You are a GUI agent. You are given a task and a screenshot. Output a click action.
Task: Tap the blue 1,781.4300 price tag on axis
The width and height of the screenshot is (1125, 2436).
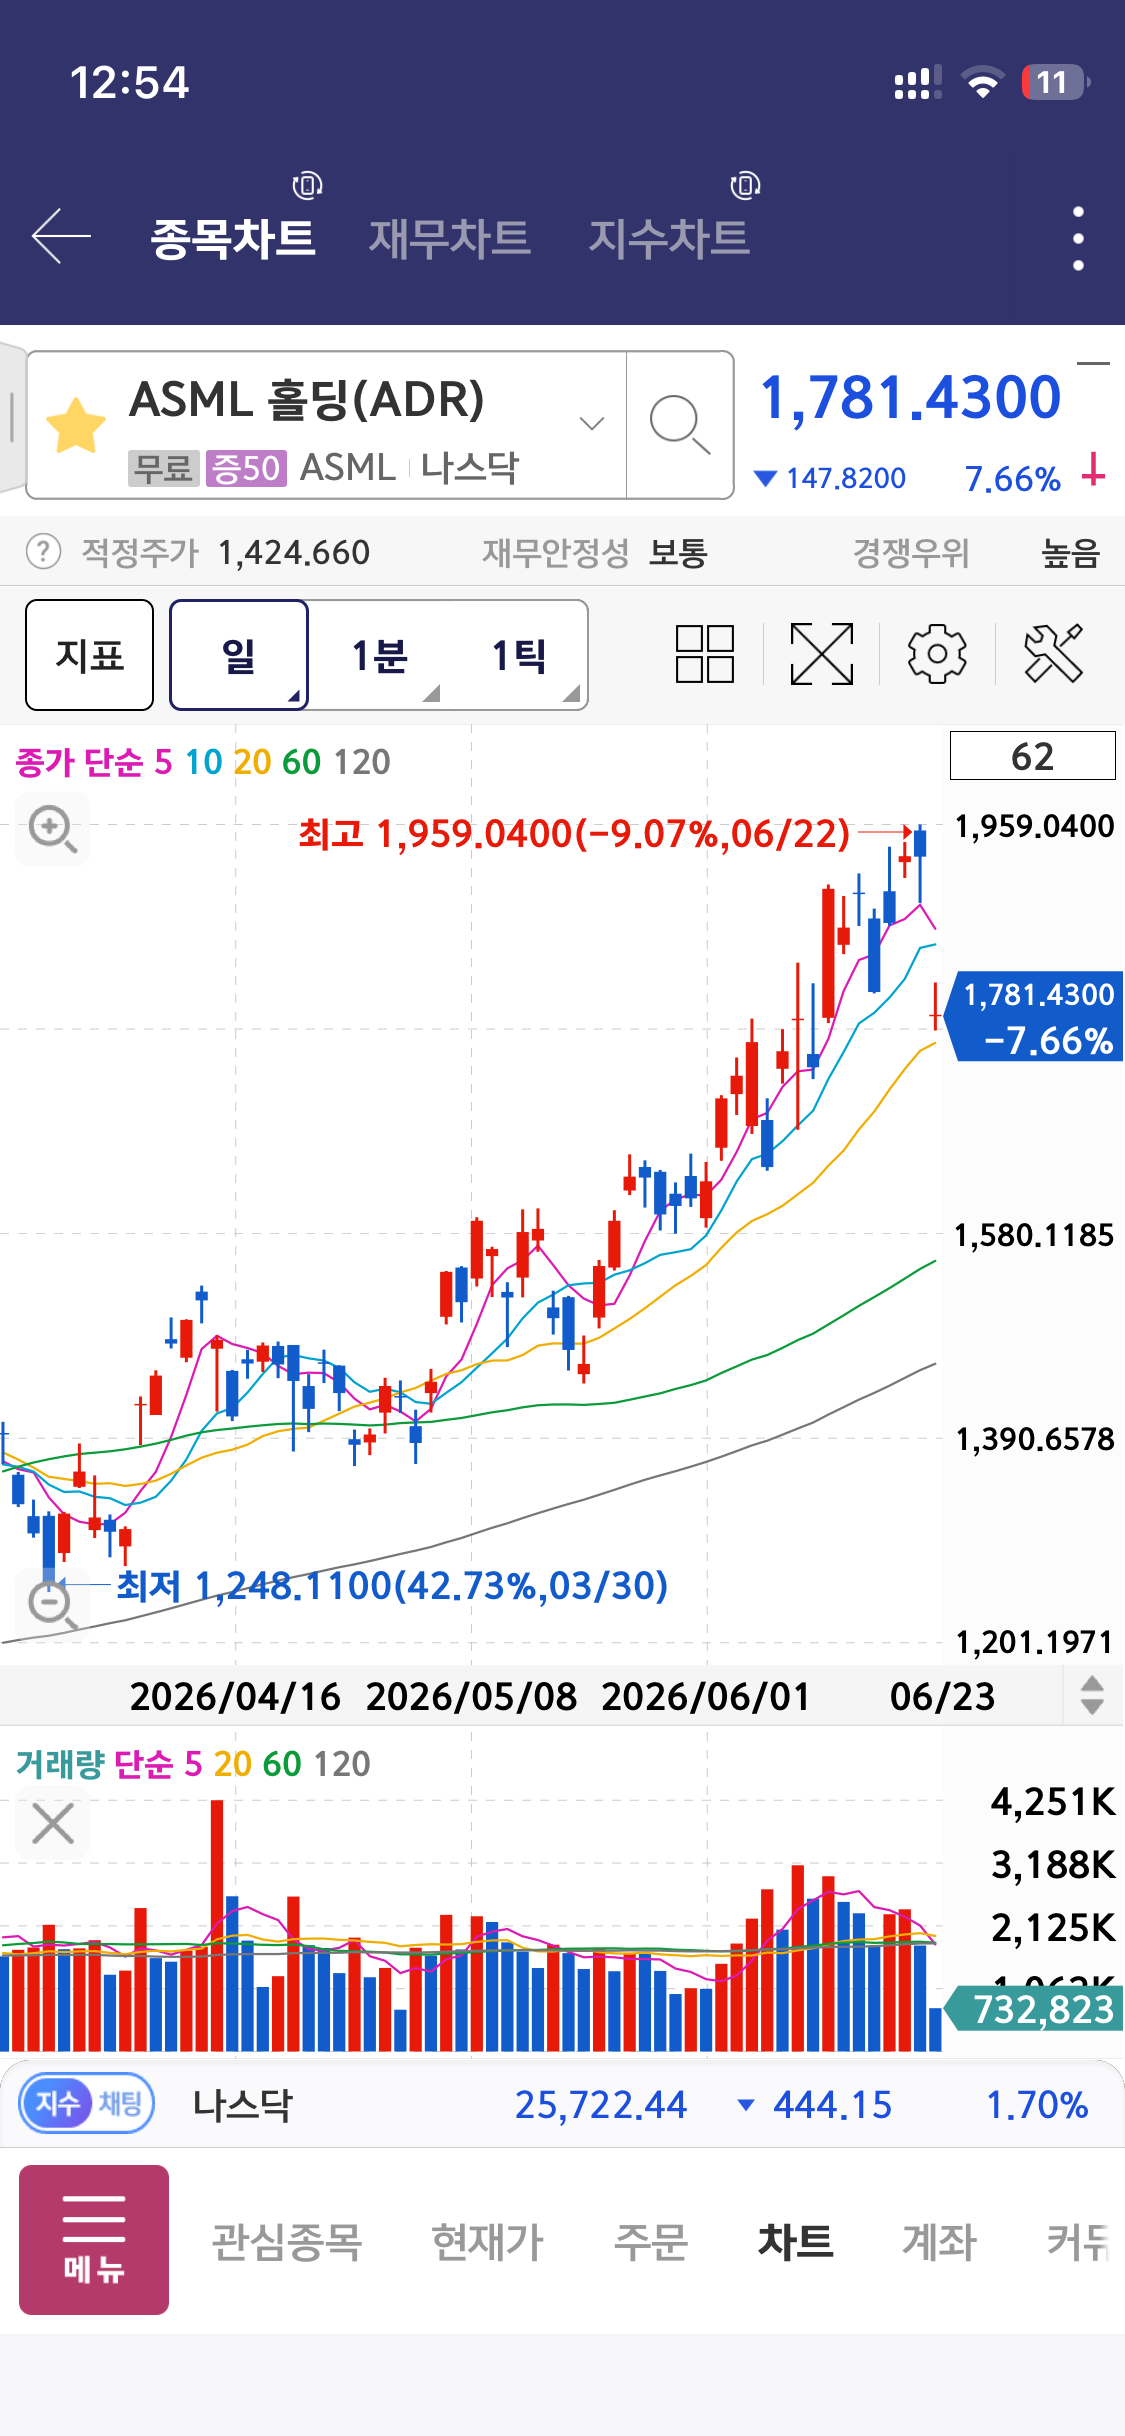tap(1036, 1016)
